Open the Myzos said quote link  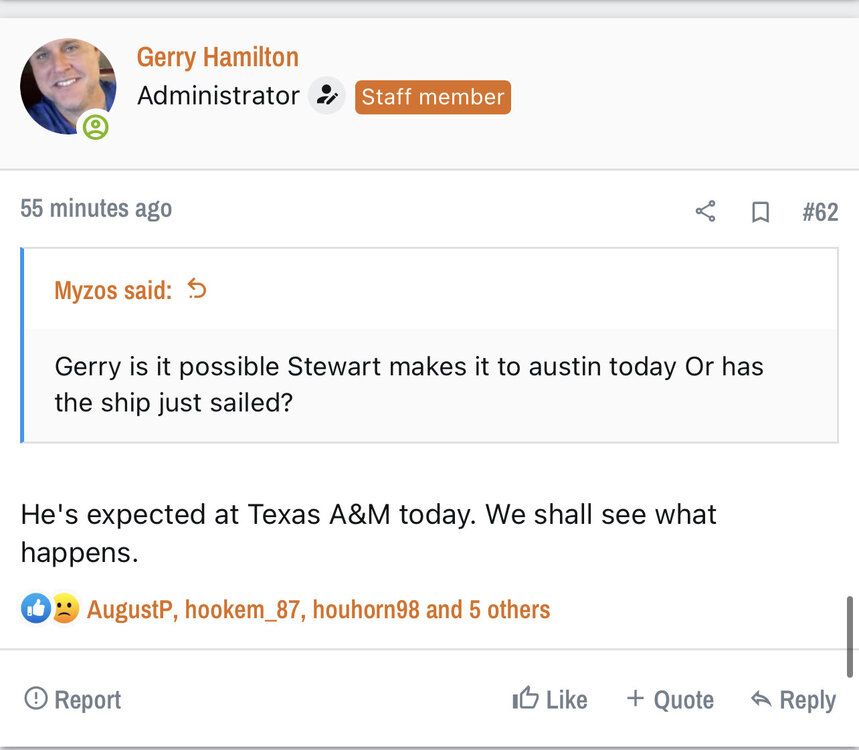[x=113, y=291]
